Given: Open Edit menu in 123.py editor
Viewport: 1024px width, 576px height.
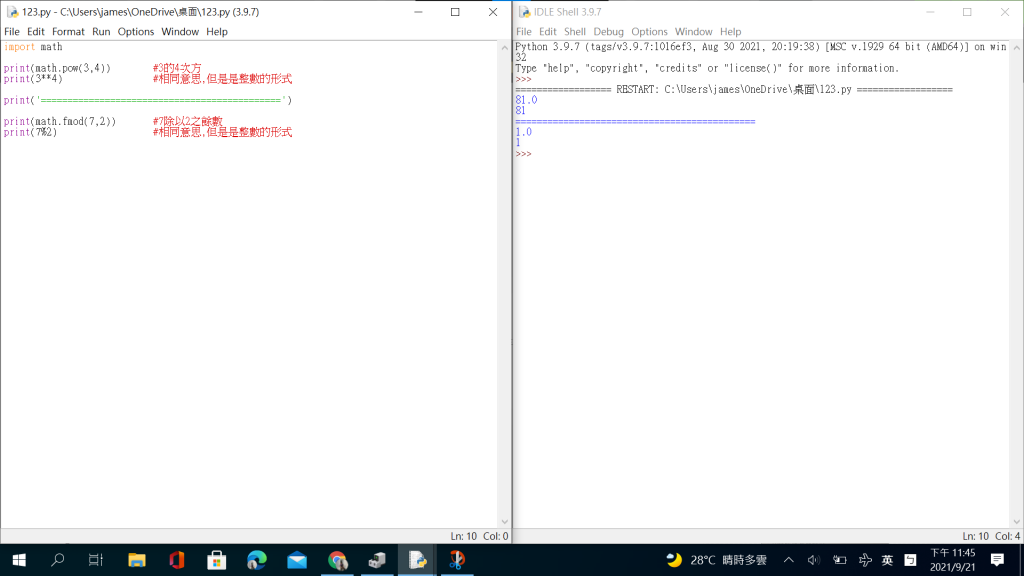Looking at the screenshot, I should pos(36,31).
